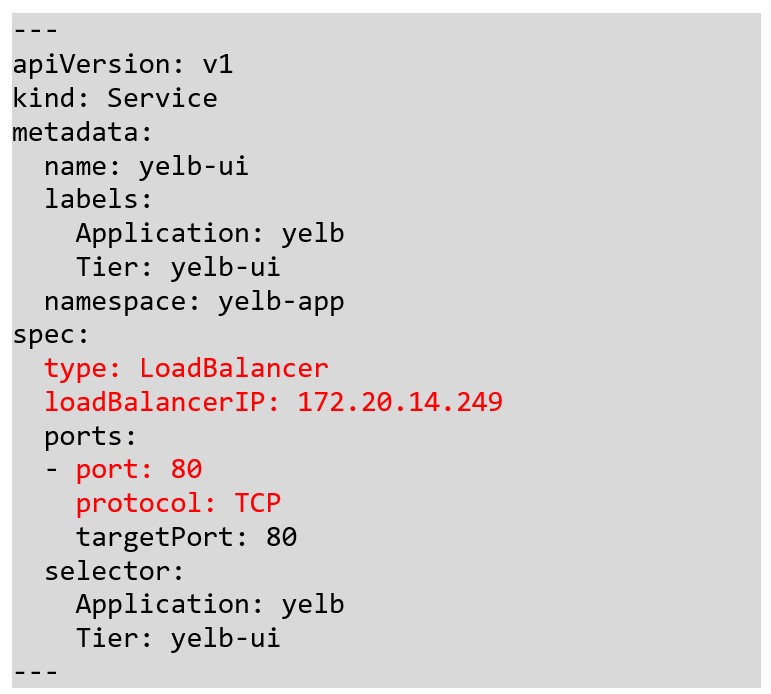Viewport: 771px width, 694px height.
Task: Click the red type: LoadBalancer line
Action: pos(185,368)
